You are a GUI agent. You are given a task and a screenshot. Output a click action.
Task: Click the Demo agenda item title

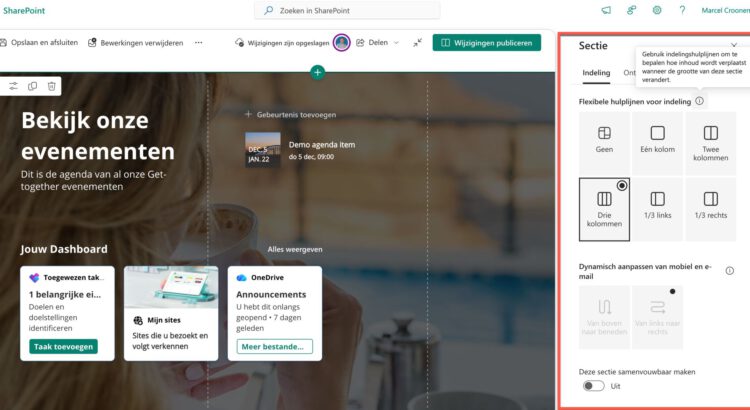coord(322,144)
